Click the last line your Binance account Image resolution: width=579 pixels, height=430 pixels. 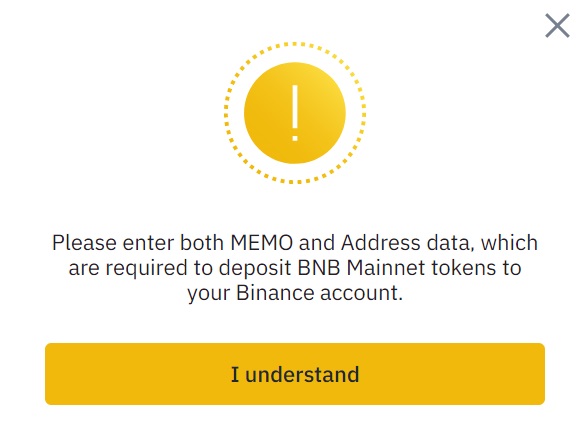point(295,293)
